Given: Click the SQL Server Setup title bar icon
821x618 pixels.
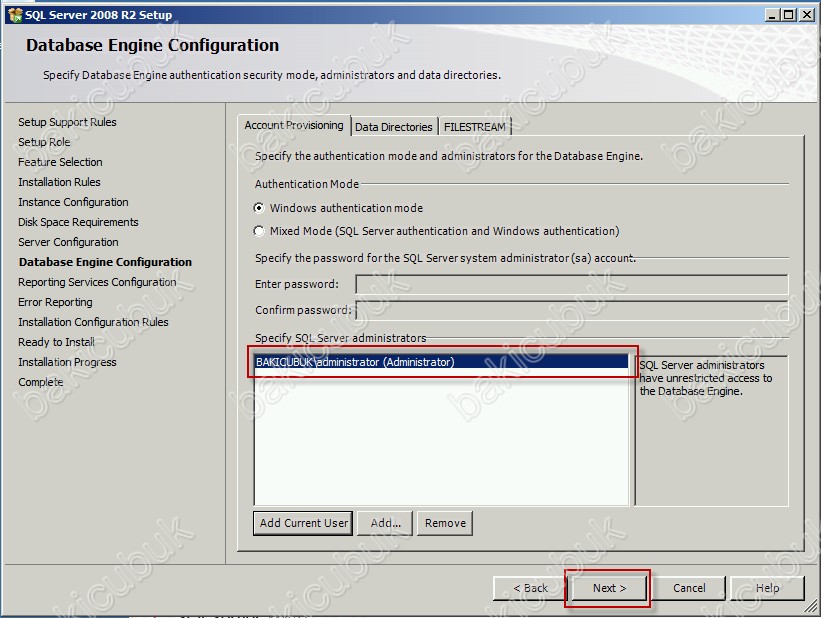Looking at the screenshot, I should click(x=15, y=15).
